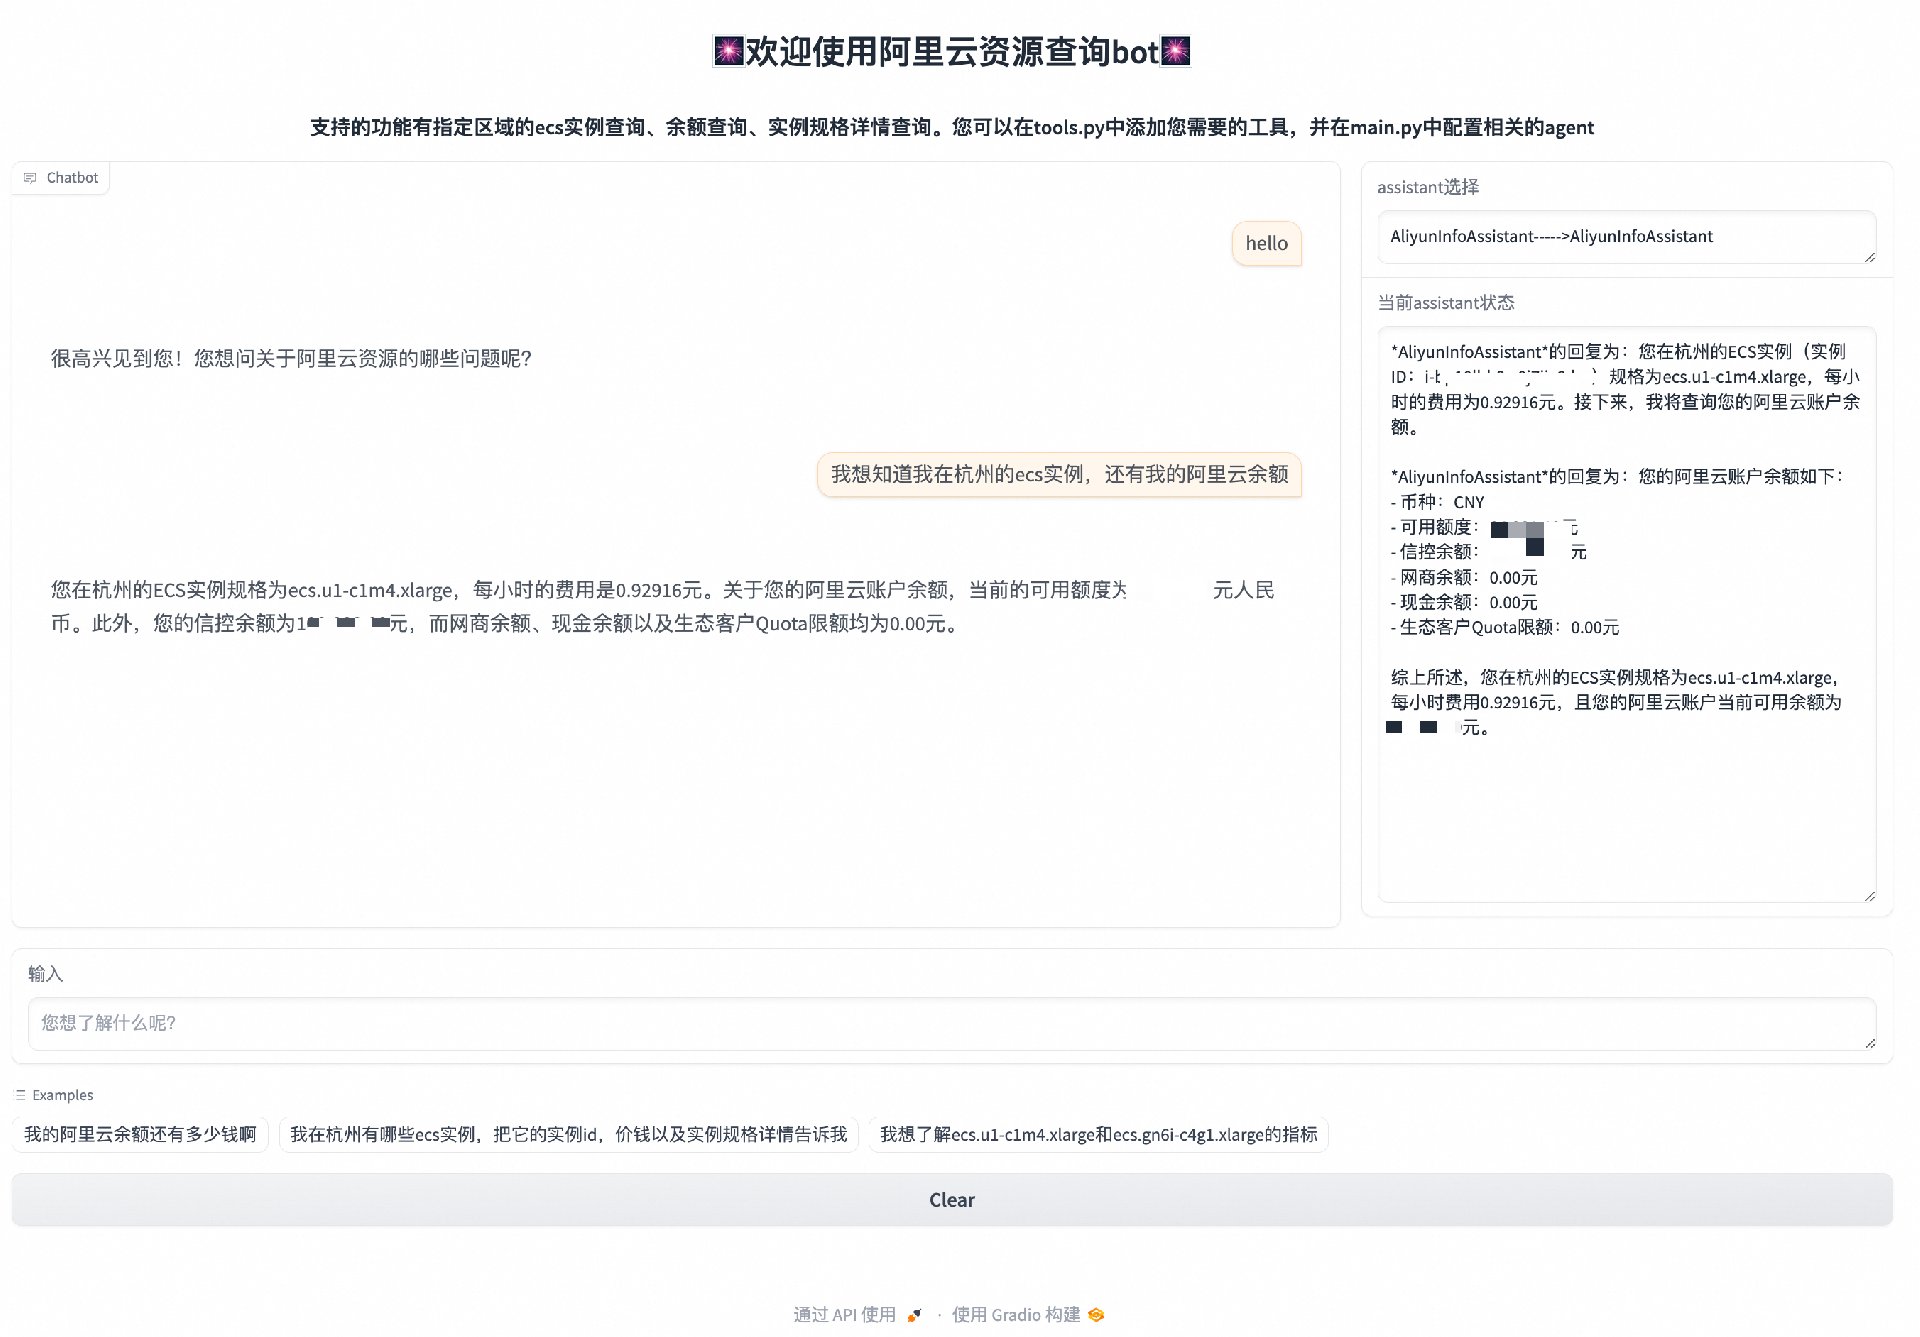Open the '通过 API 使用' link
The image size is (1920, 1337).
(857, 1315)
